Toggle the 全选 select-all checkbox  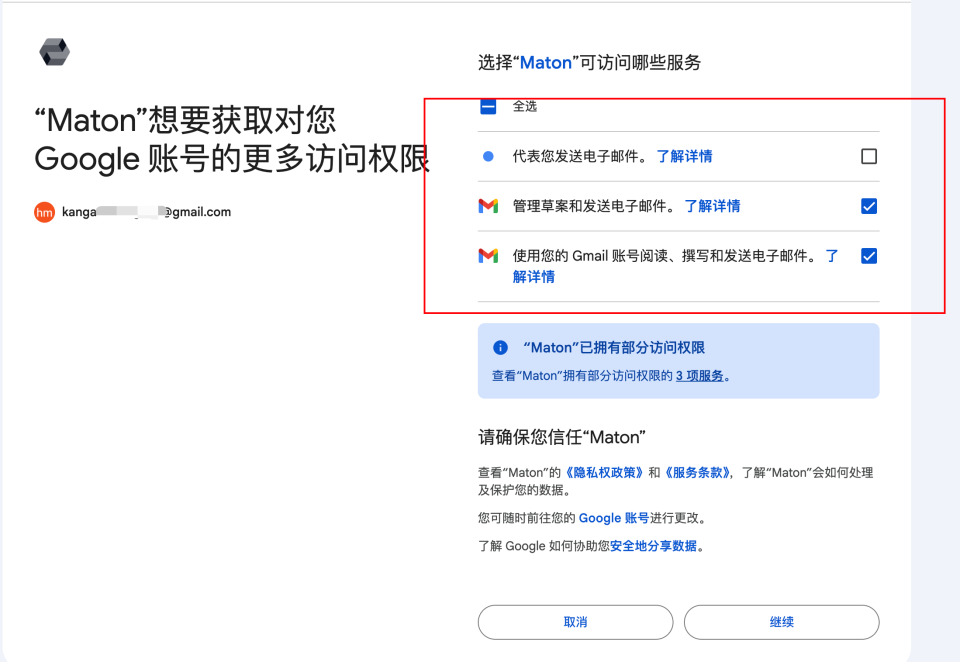(x=487, y=104)
